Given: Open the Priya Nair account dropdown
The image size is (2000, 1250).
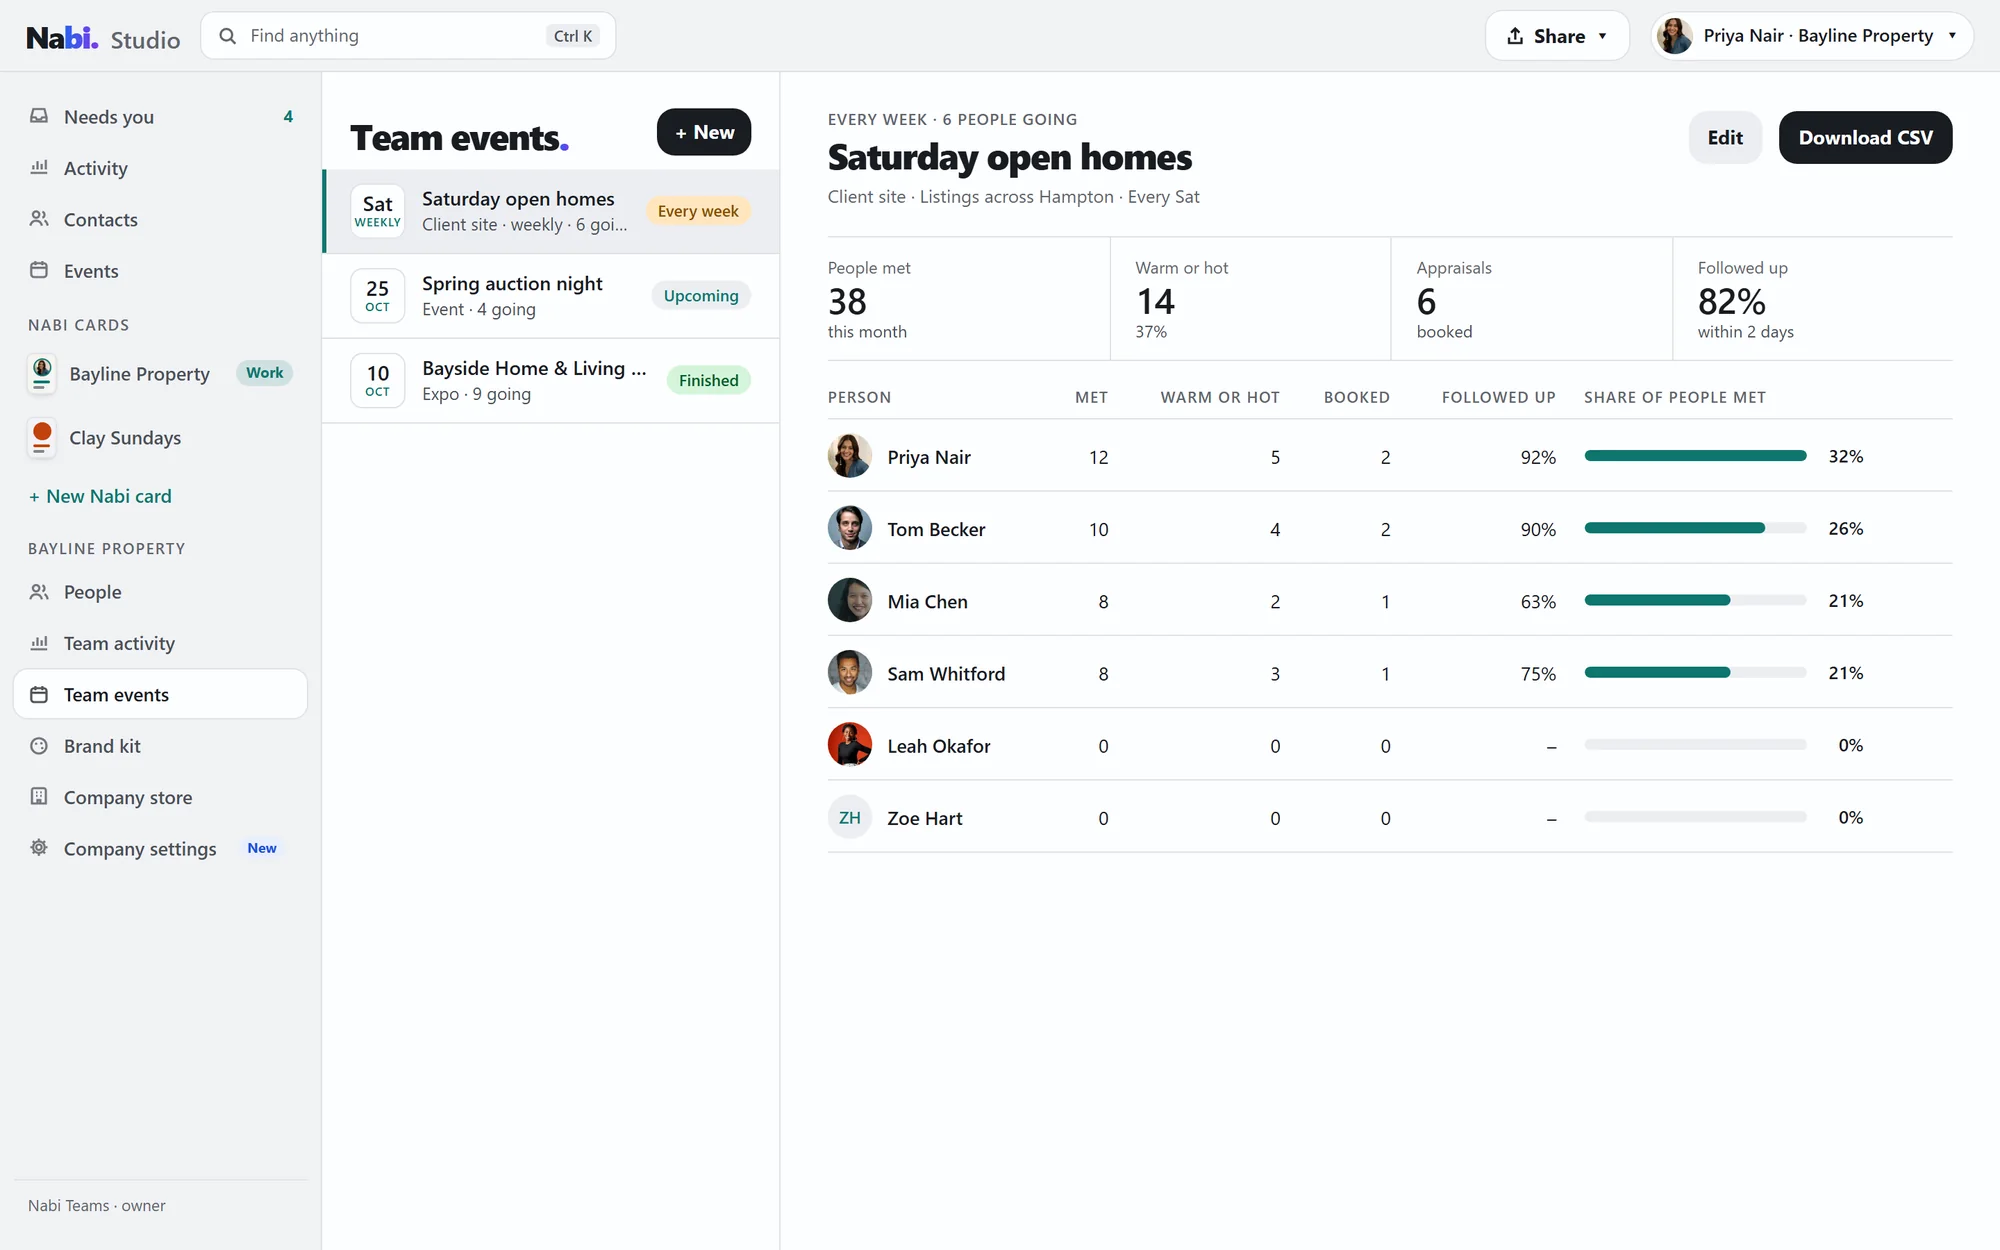Looking at the screenshot, I should pyautogui.click(x=1811, y=36).
